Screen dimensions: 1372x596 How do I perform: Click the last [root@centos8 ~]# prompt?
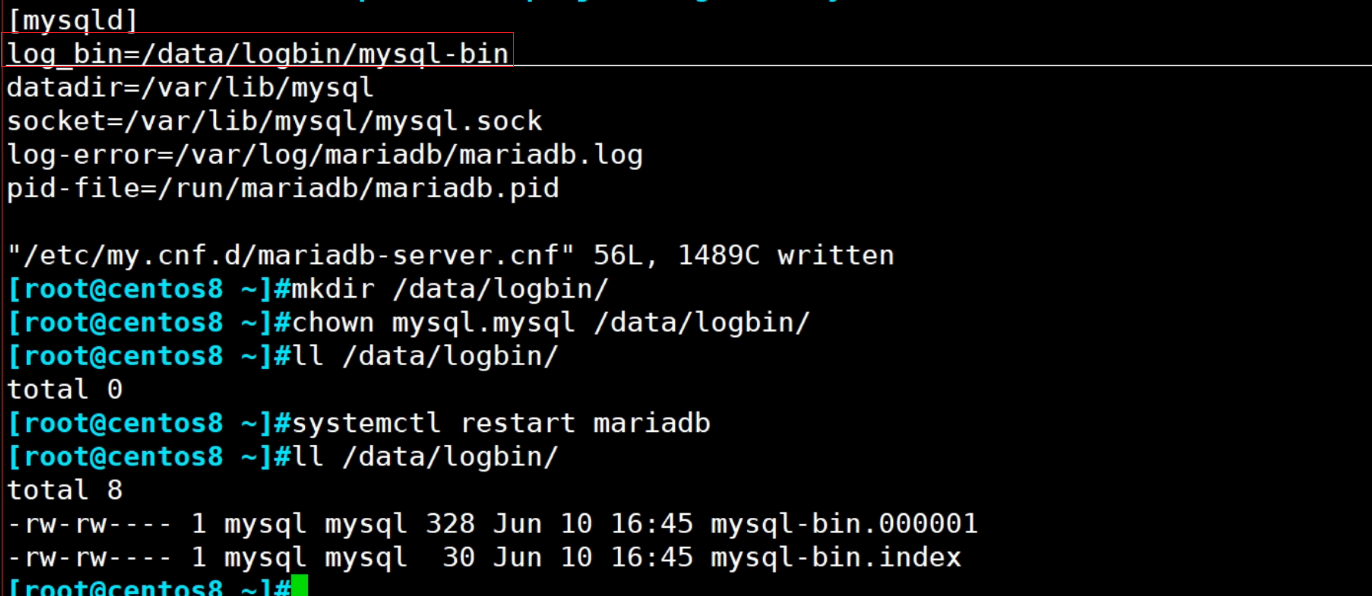[x=148, y=588]
